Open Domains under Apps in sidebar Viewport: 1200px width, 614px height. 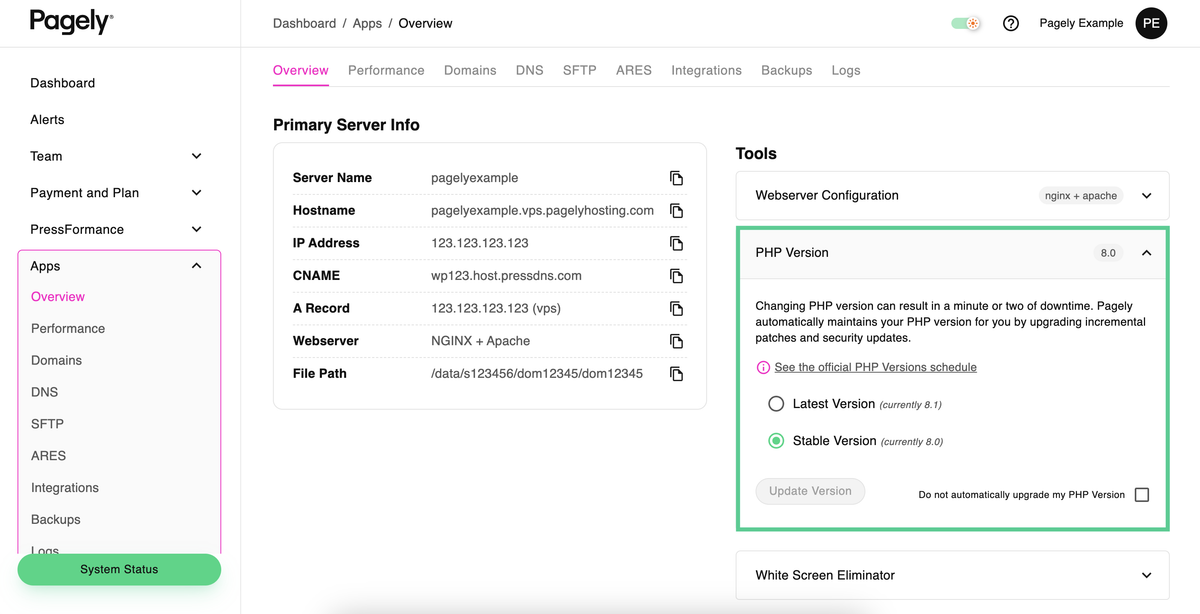pyautogui.click(x=56, y=361)
